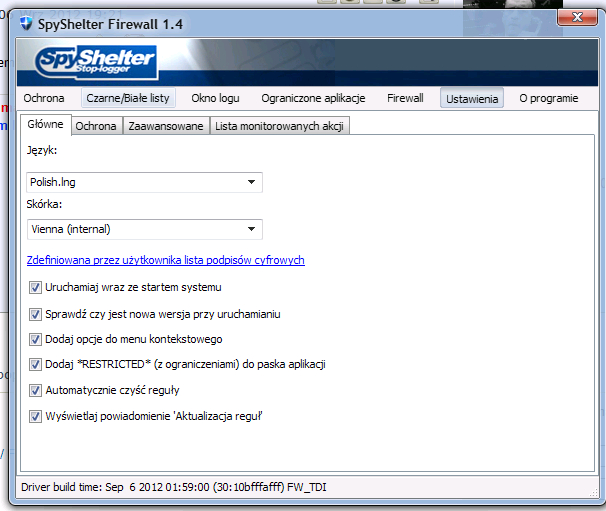
Task: Click the SpyShelter Stop-logger logo
Action: click(95, 62)
